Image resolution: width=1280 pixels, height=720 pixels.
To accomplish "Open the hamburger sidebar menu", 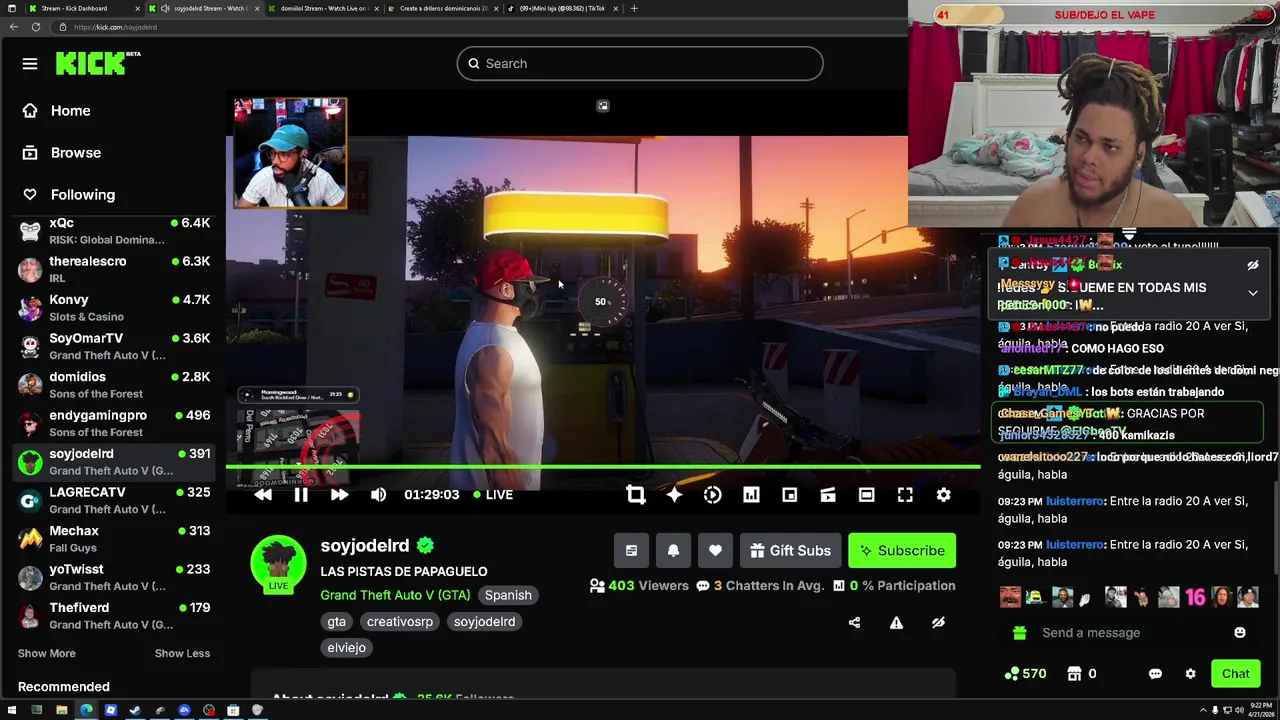I will click(x=30, y=64).
